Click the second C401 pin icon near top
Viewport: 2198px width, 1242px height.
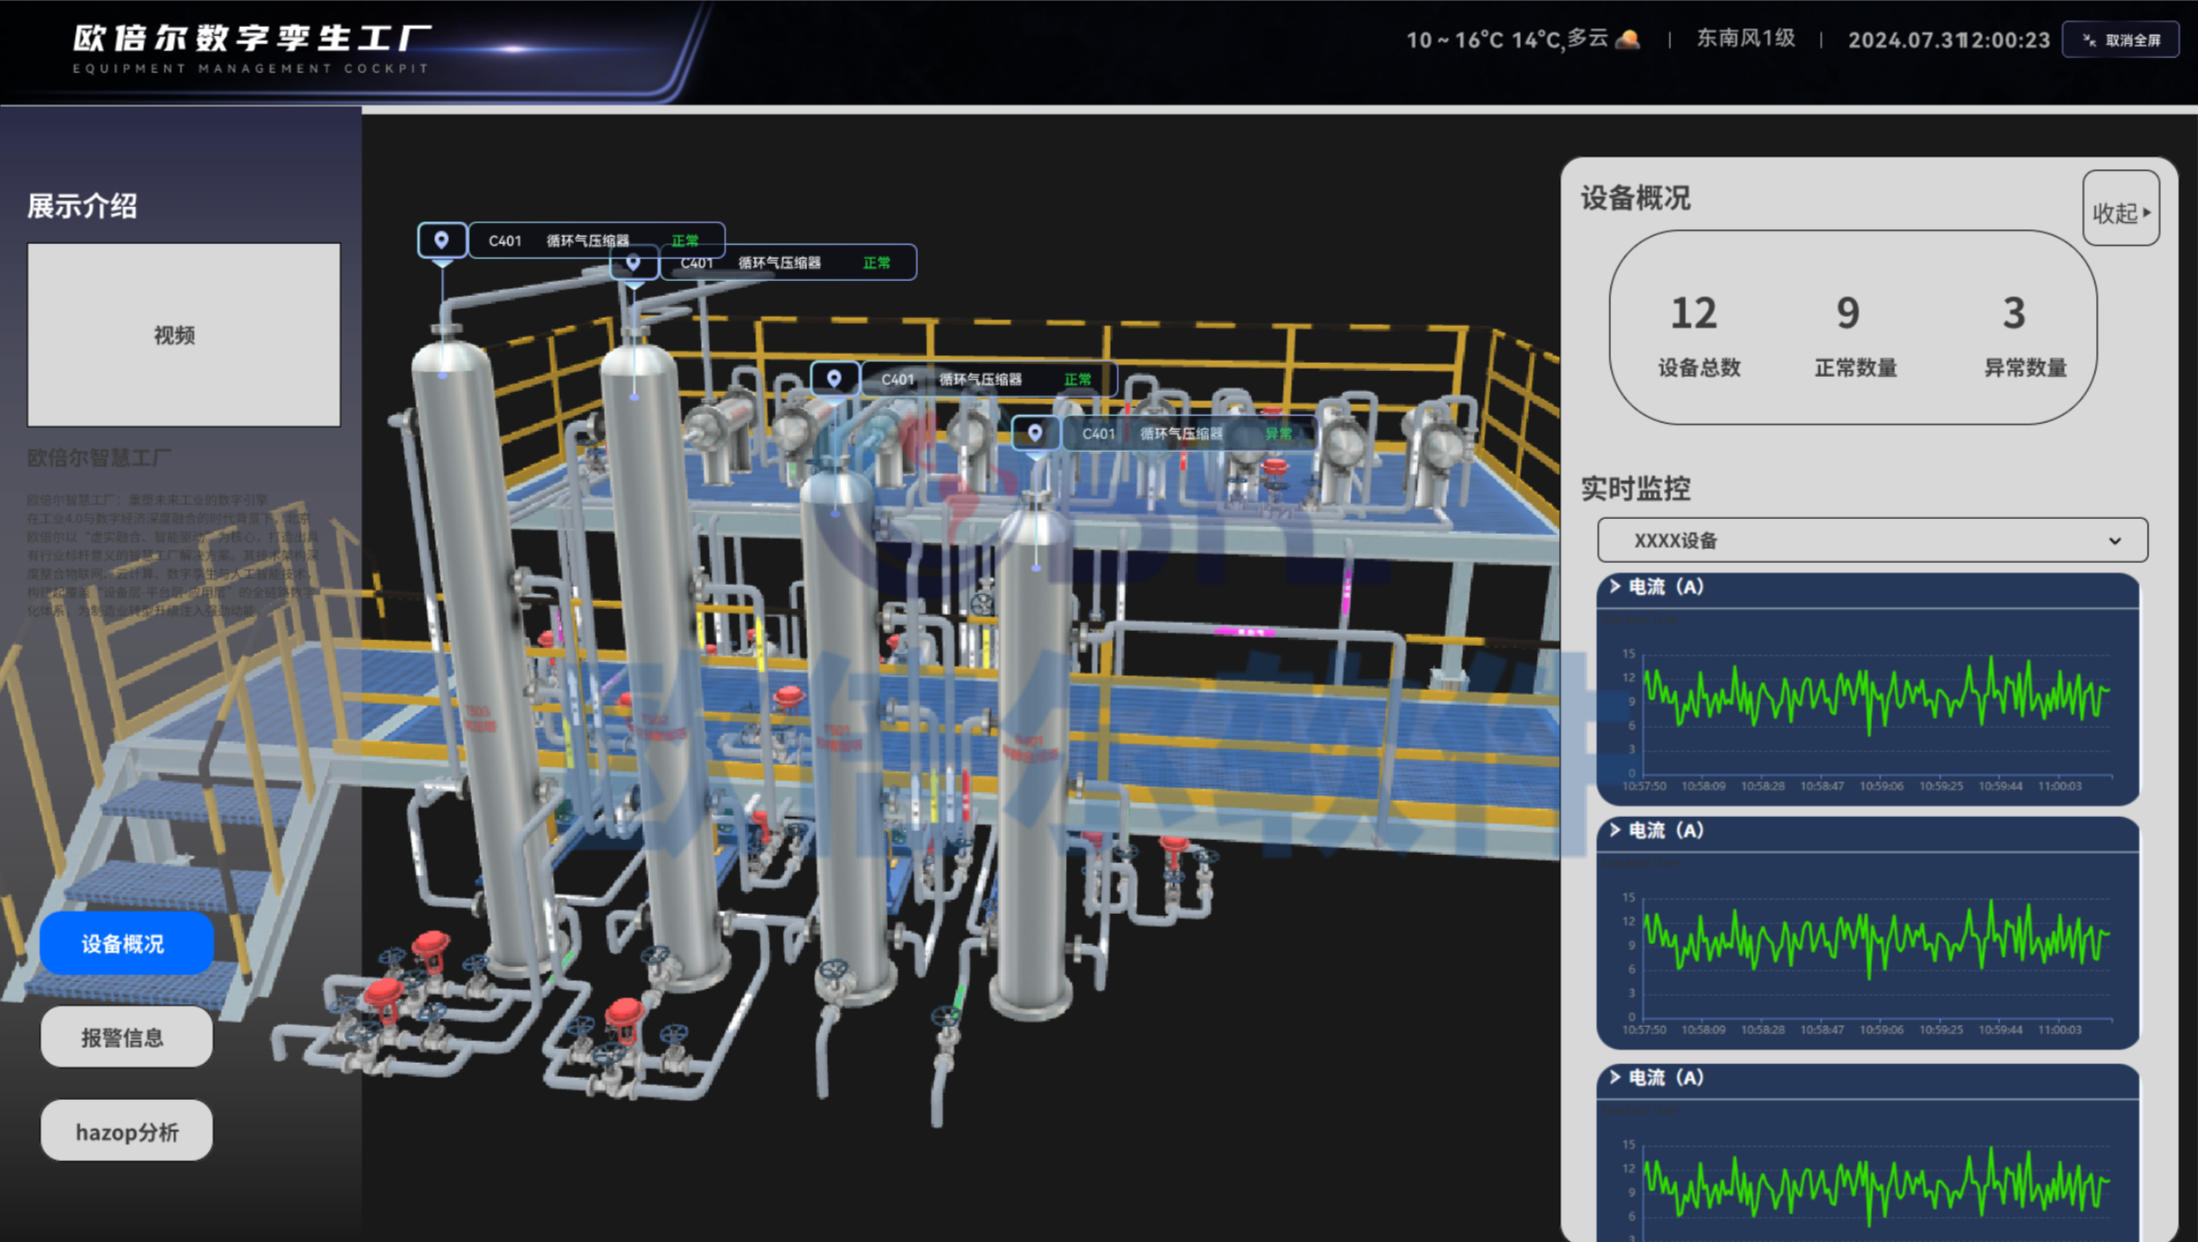point(633,262)
